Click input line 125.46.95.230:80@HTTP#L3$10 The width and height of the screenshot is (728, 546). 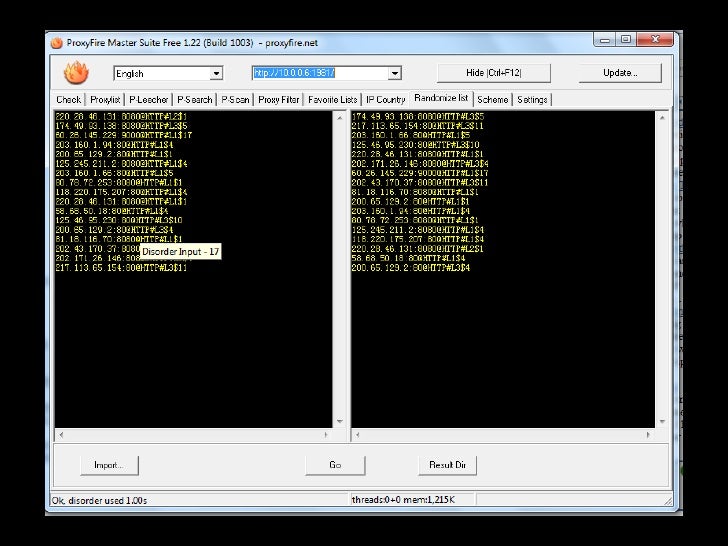point(119,220)
